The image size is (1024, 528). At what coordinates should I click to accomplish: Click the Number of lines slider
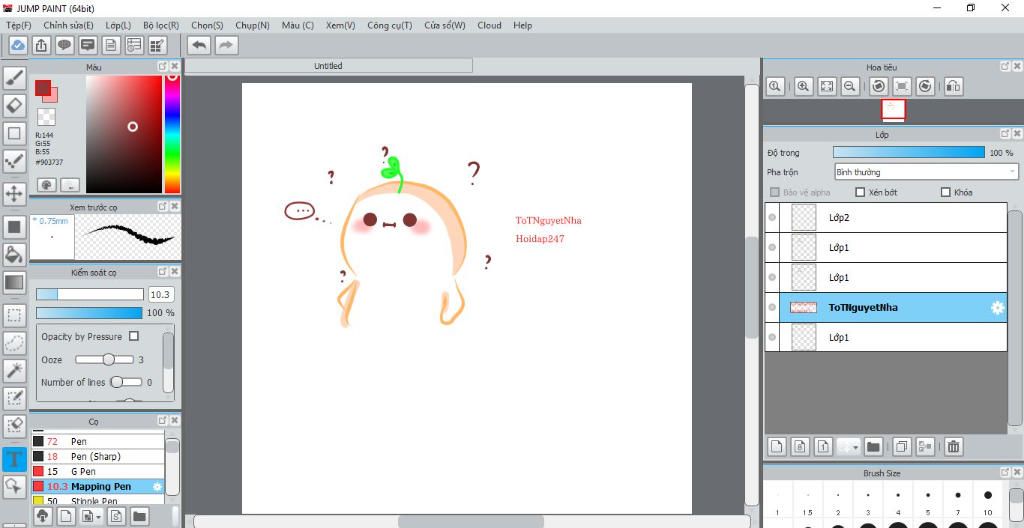127,382
